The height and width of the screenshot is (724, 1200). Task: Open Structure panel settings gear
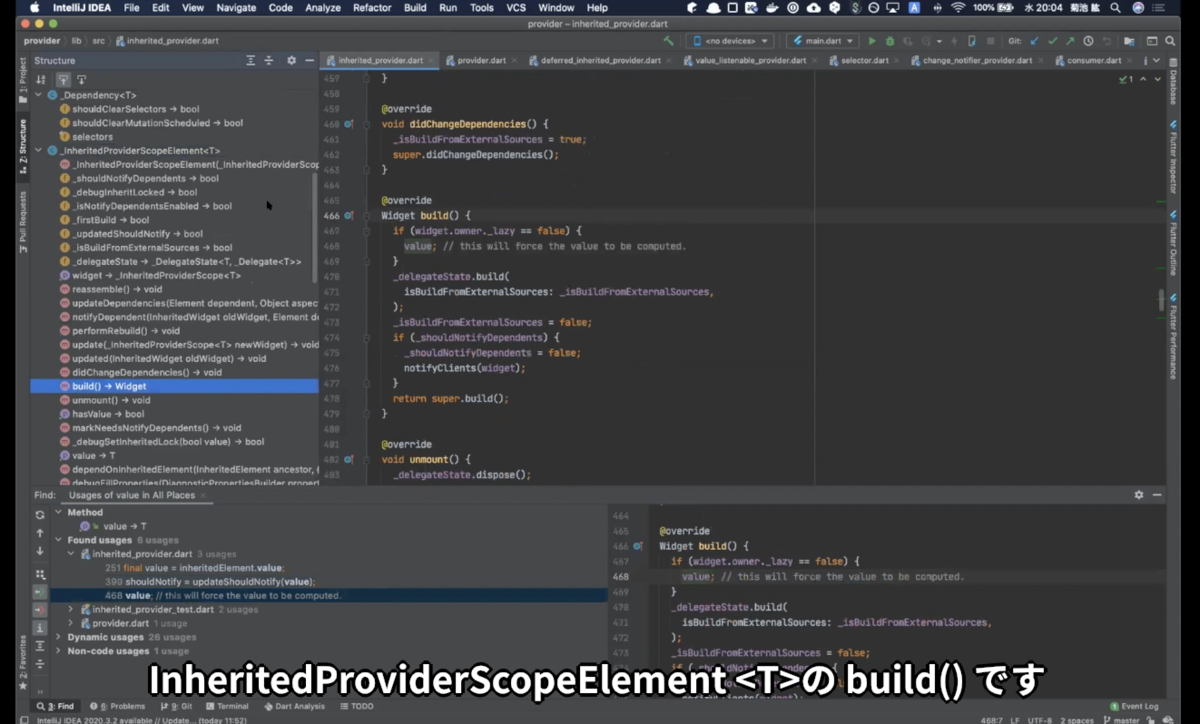coord(291,61)
